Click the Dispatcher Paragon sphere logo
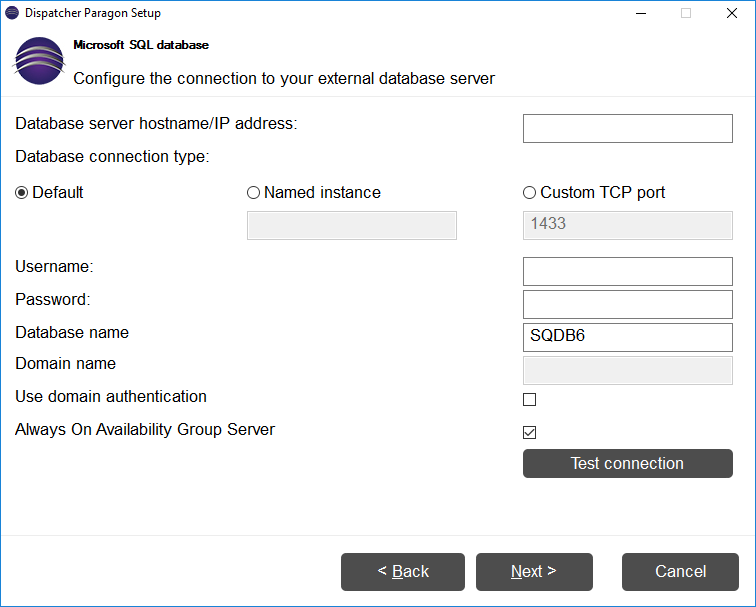This screenshot has width=756, height=607. [38, 62]
